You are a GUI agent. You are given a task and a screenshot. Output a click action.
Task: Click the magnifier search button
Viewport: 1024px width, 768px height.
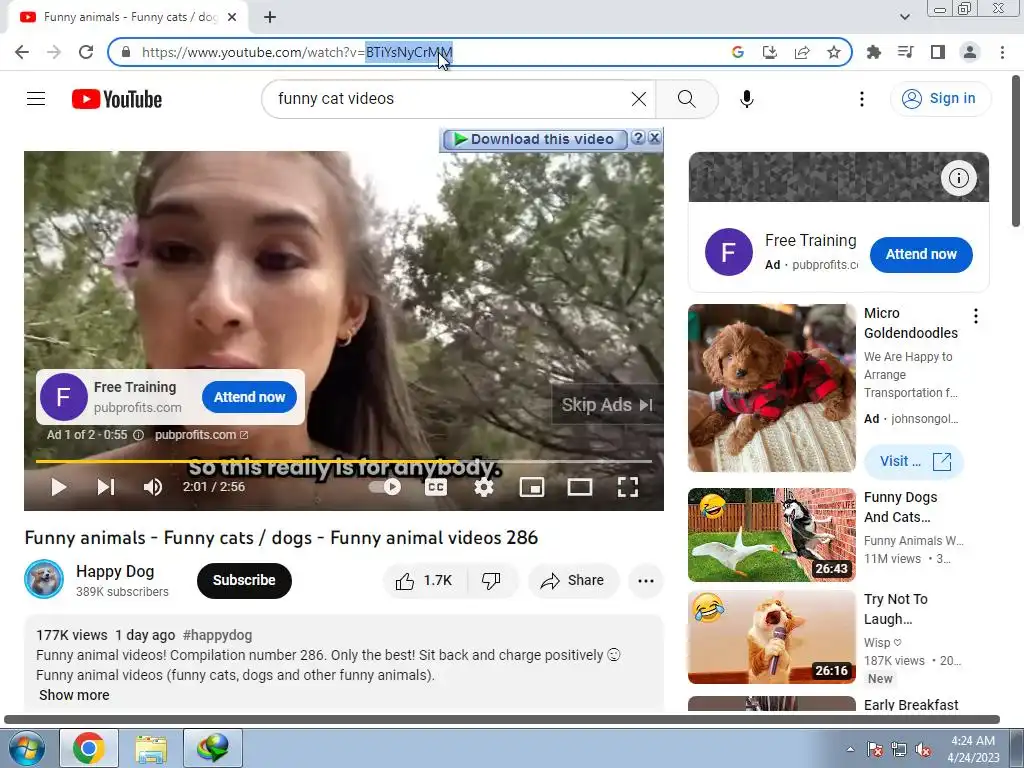pyautogui.click(x=686, y=99)
